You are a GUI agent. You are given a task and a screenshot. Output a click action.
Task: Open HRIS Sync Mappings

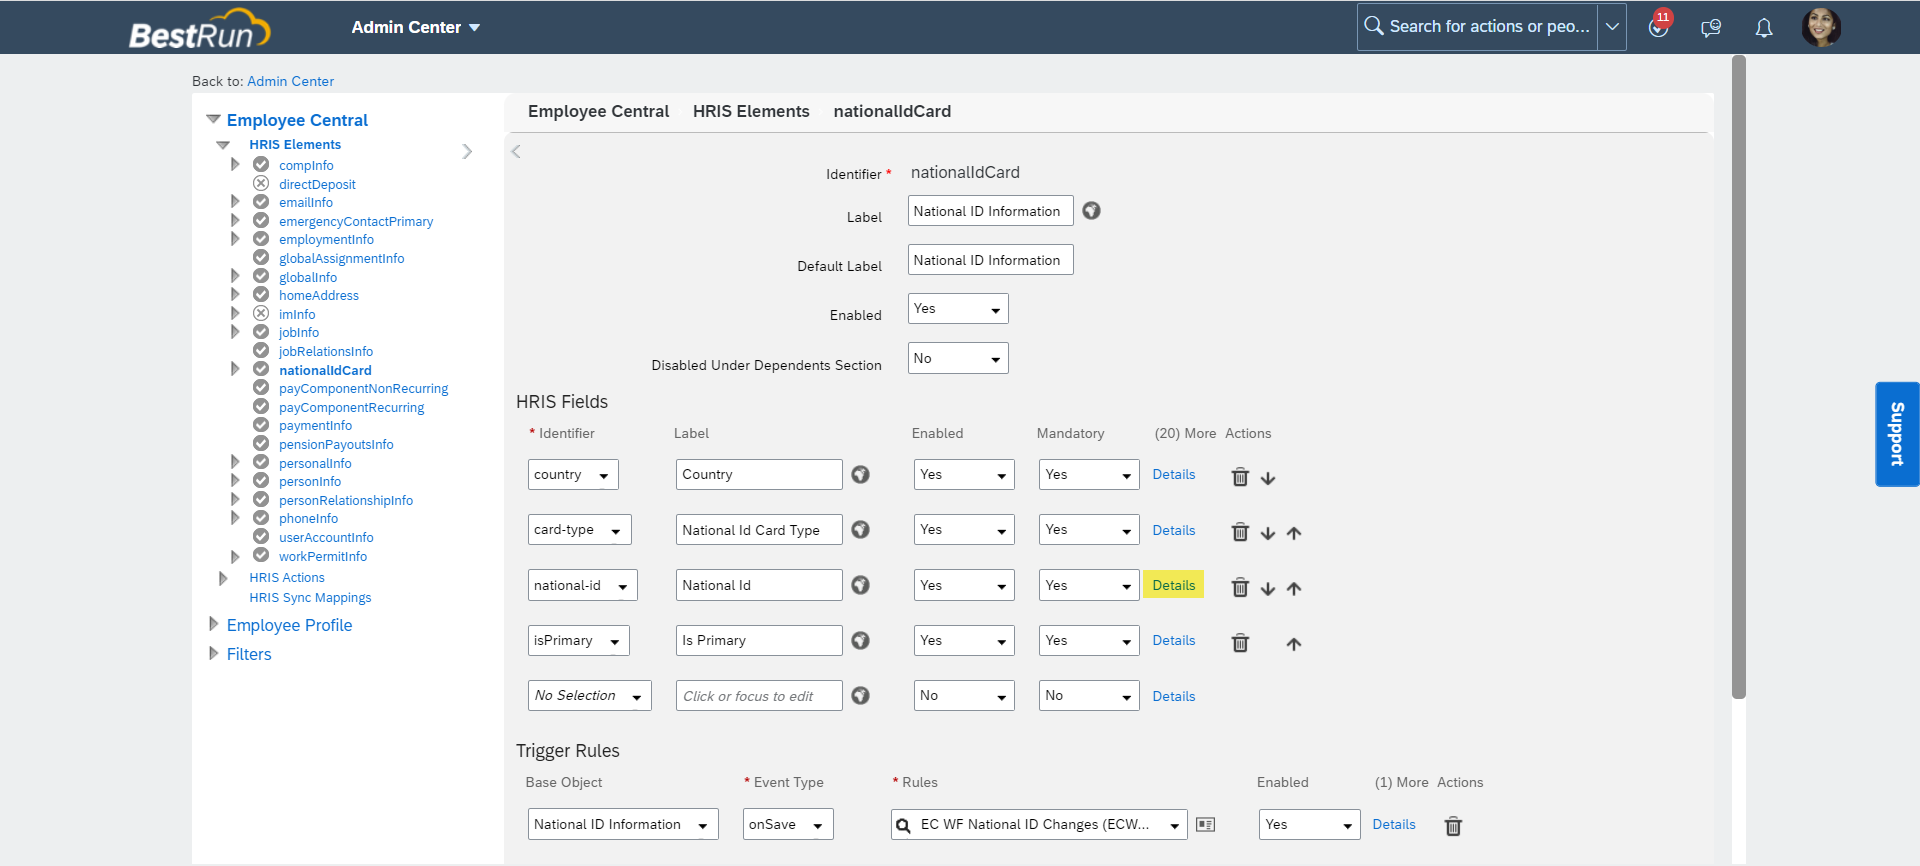[310, 598]
